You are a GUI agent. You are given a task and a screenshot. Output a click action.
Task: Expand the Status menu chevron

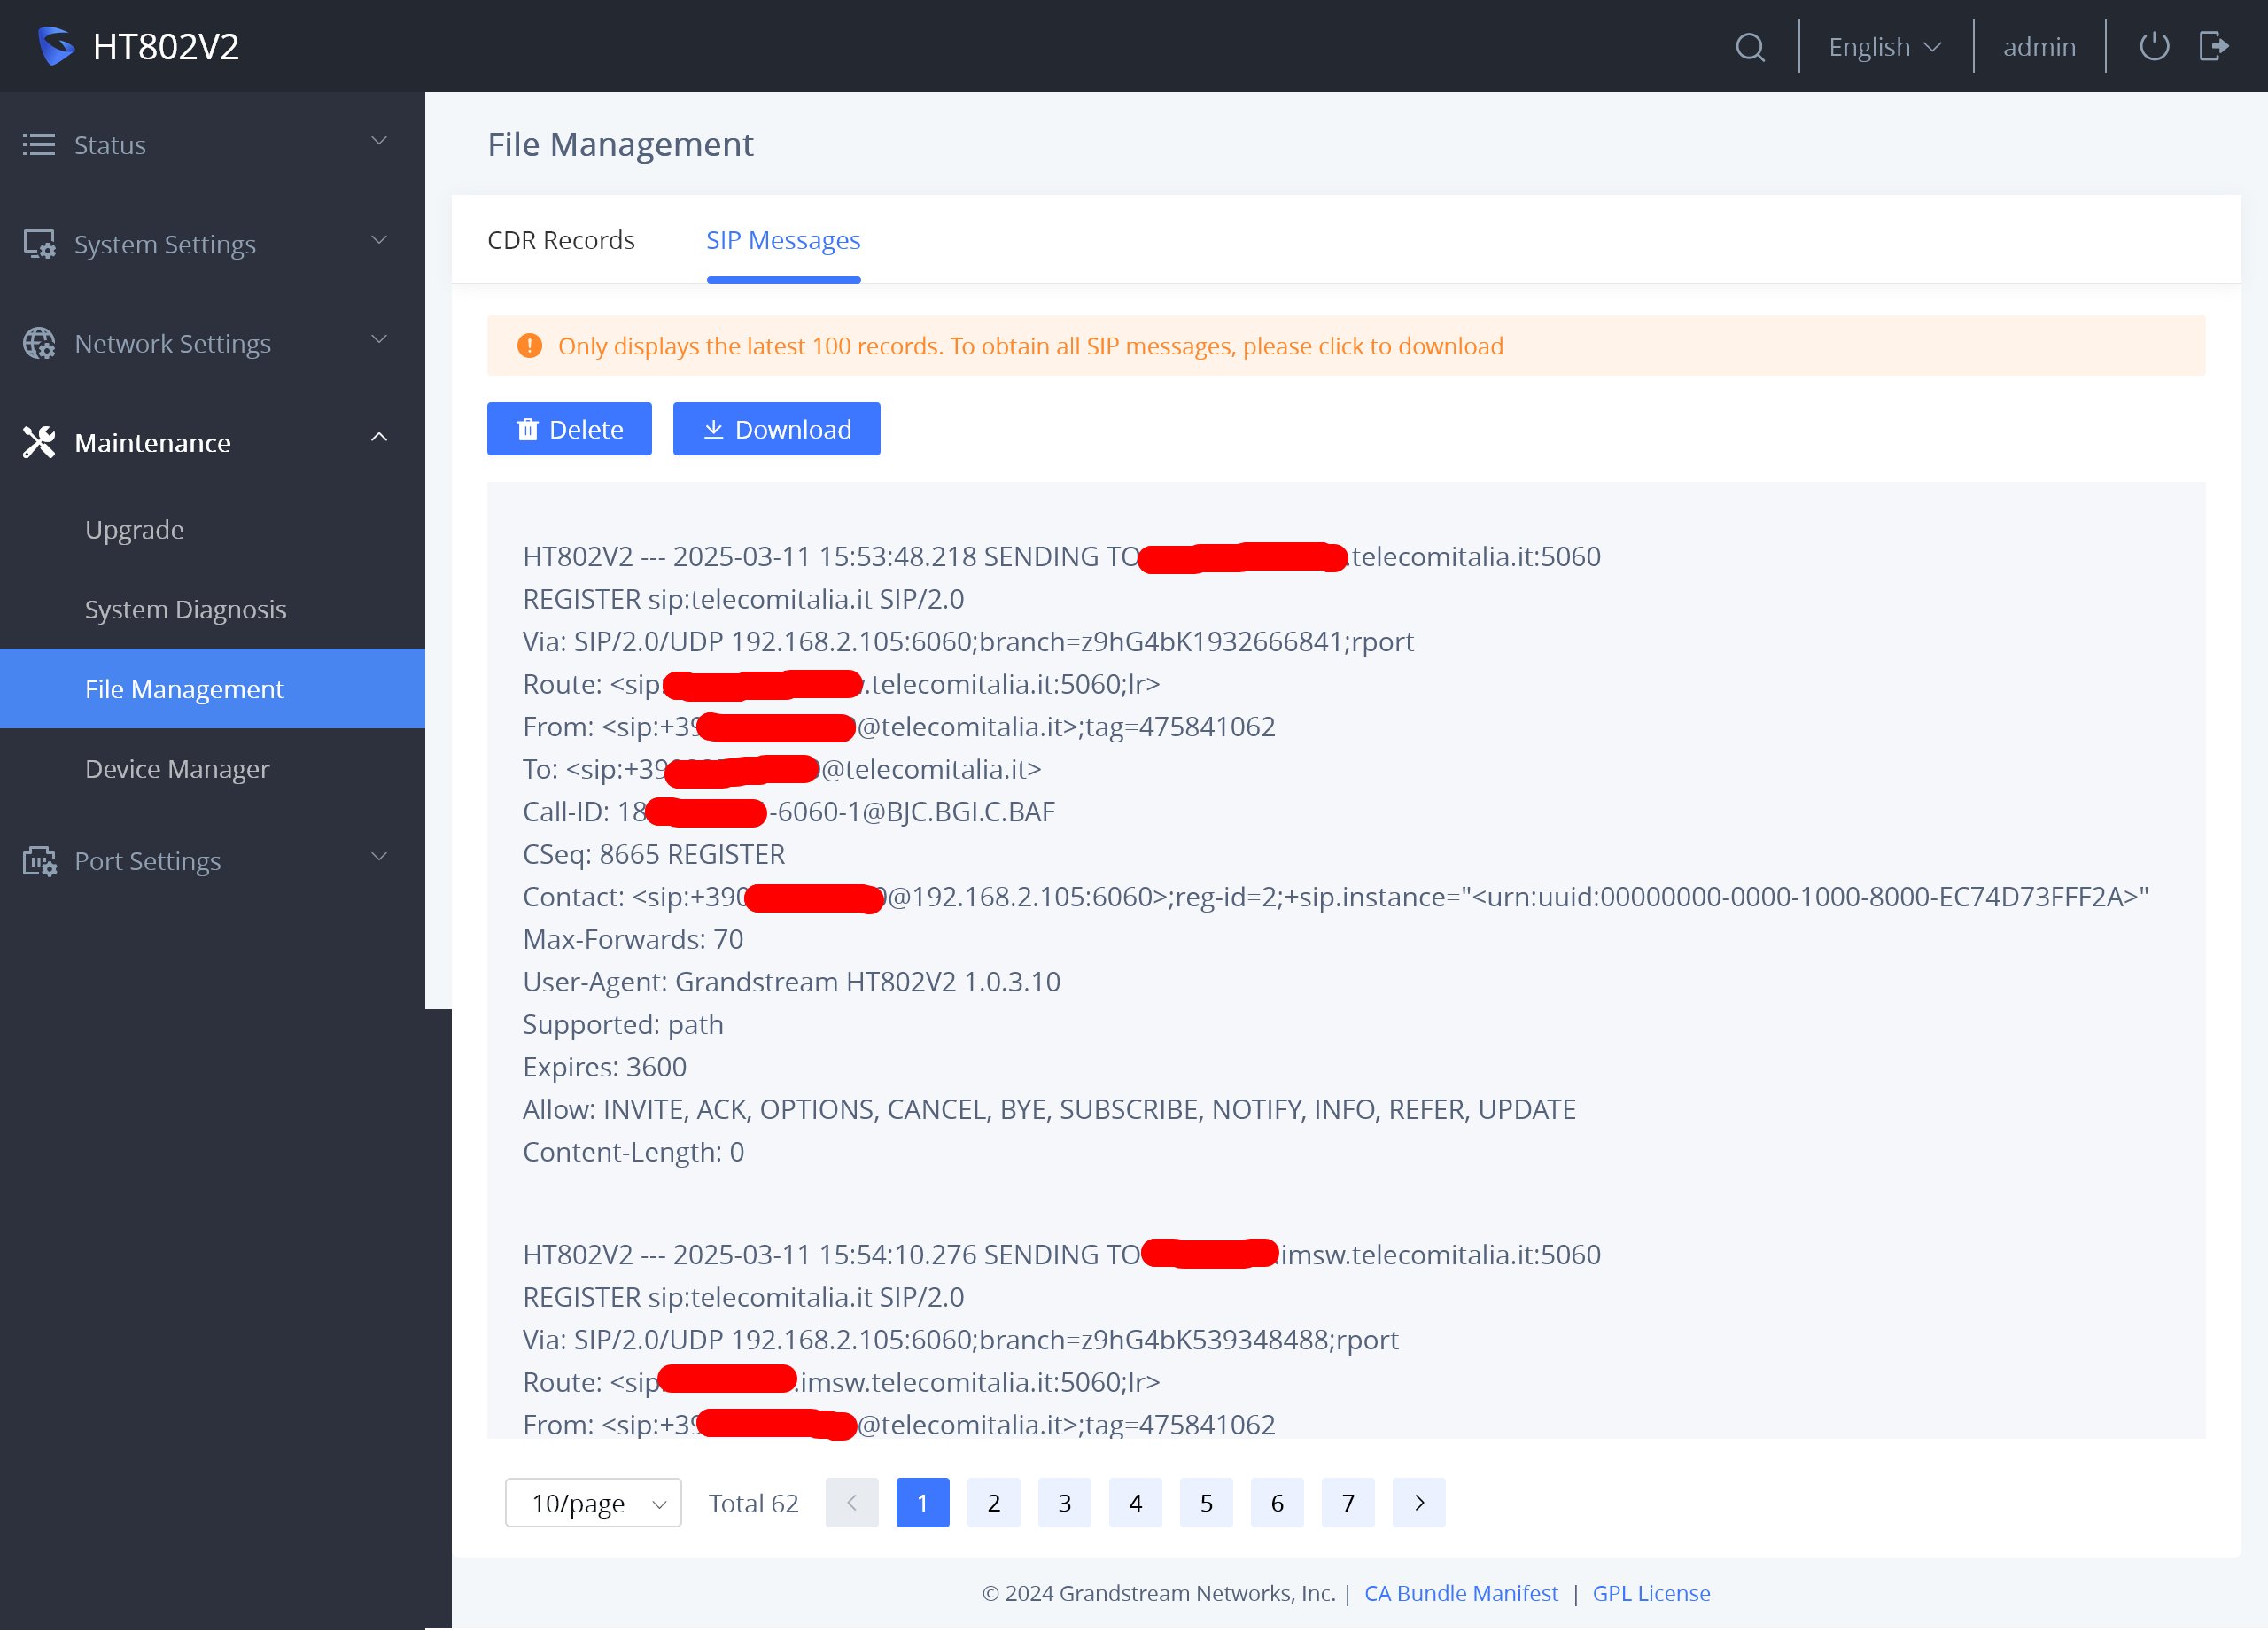click(x=379, y=141)
